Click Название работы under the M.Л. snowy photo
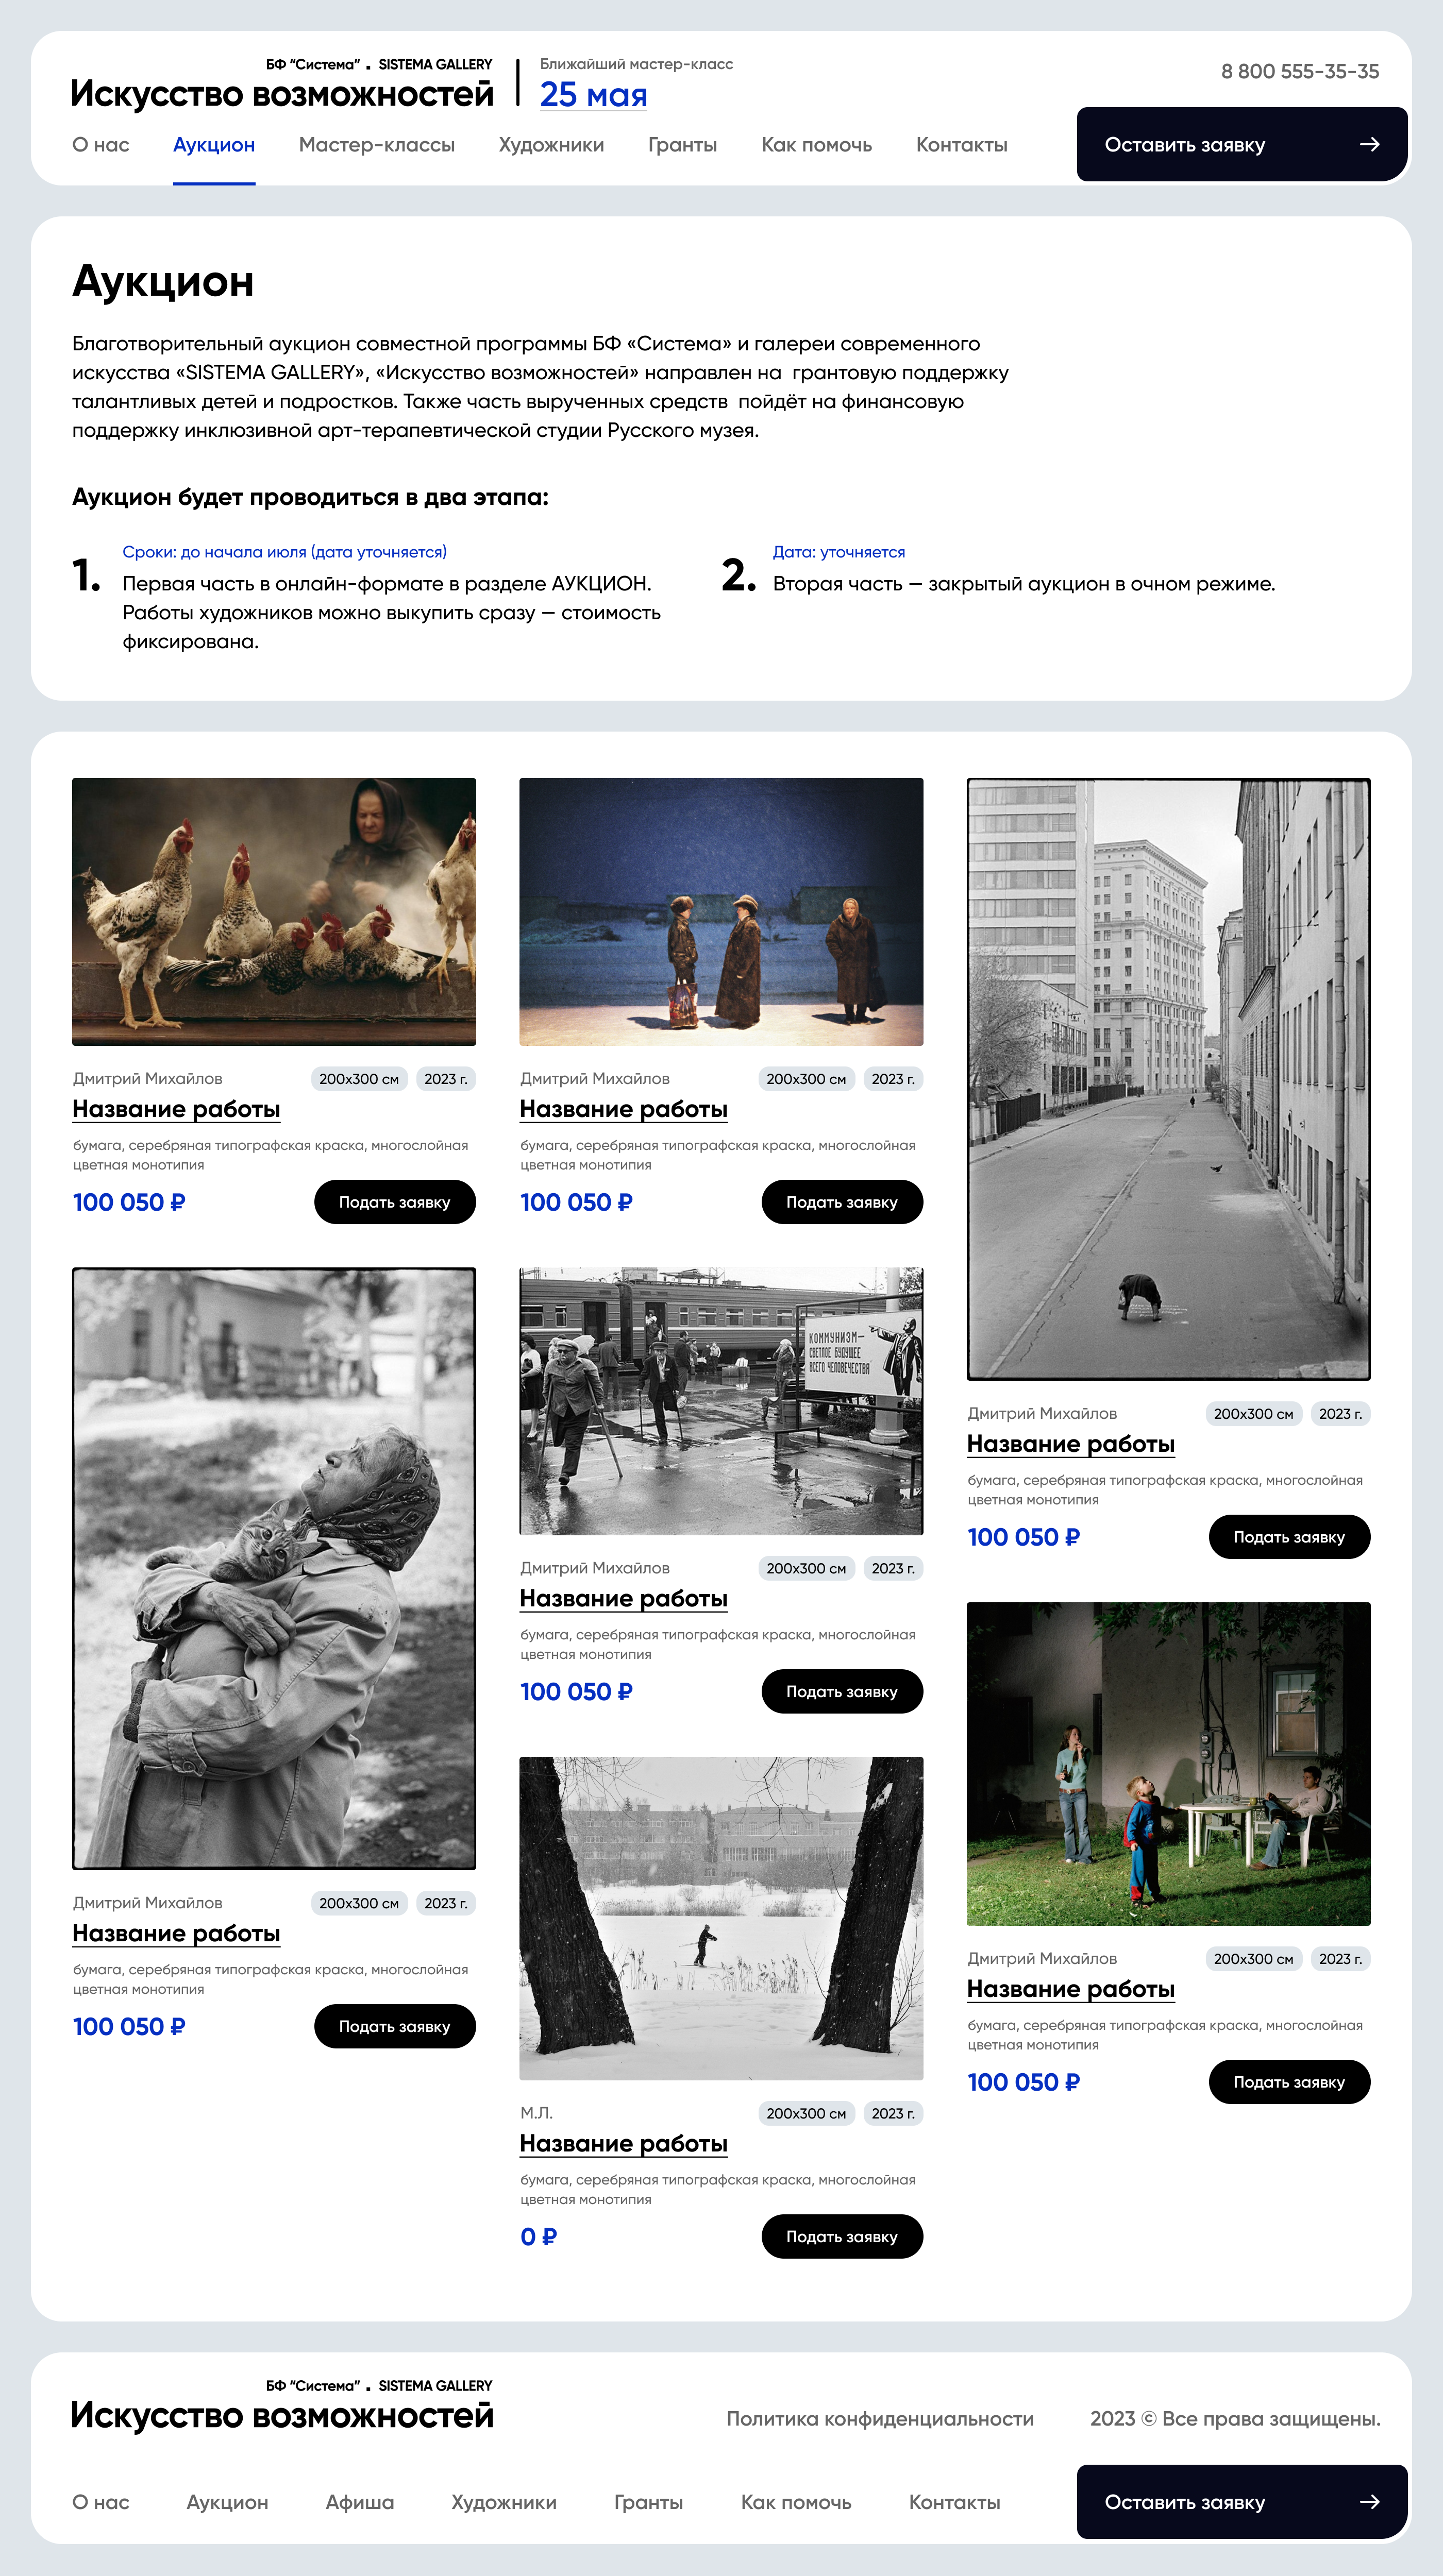This screenshot has width=1443, height=2576. tap(623, 2143)
